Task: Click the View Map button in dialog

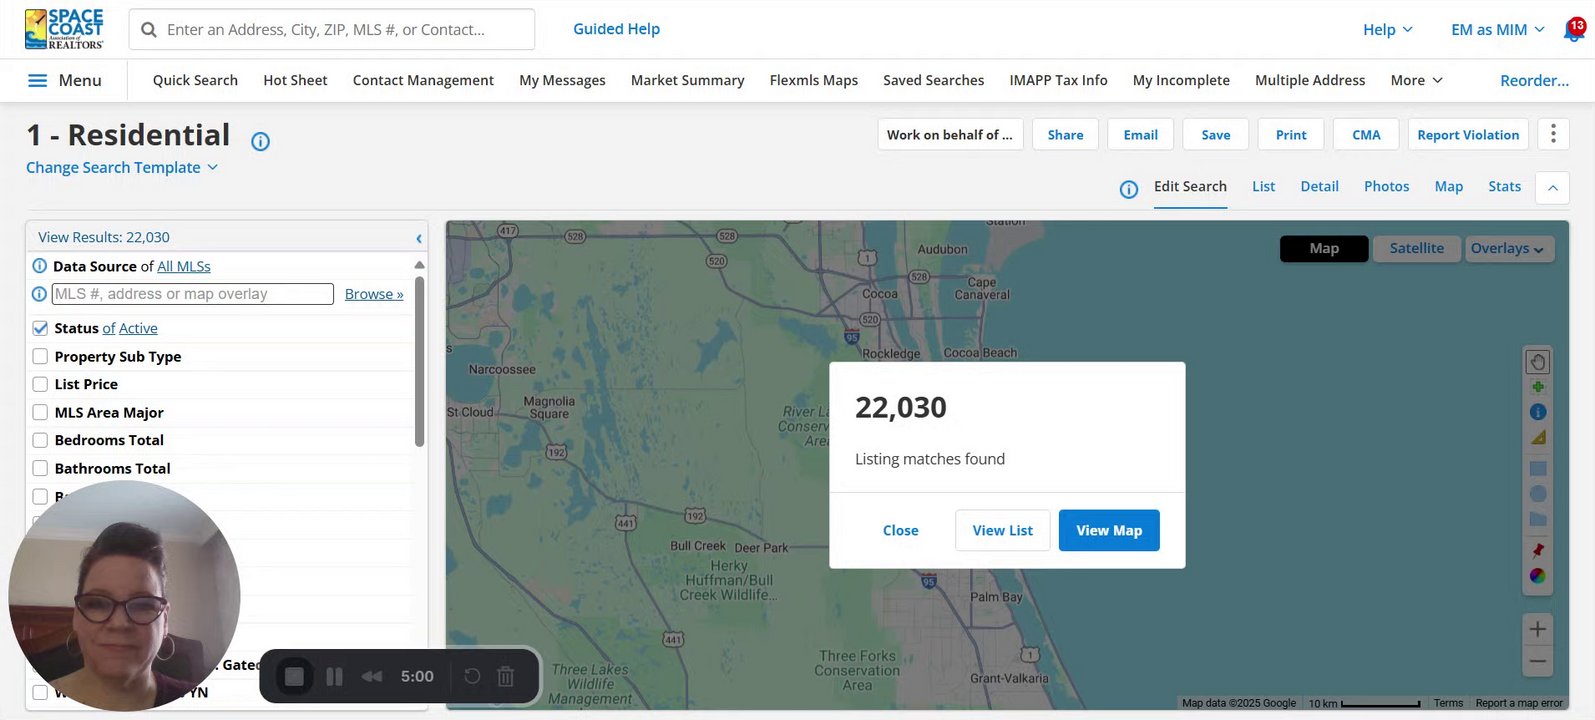Action: point(1109,530)
